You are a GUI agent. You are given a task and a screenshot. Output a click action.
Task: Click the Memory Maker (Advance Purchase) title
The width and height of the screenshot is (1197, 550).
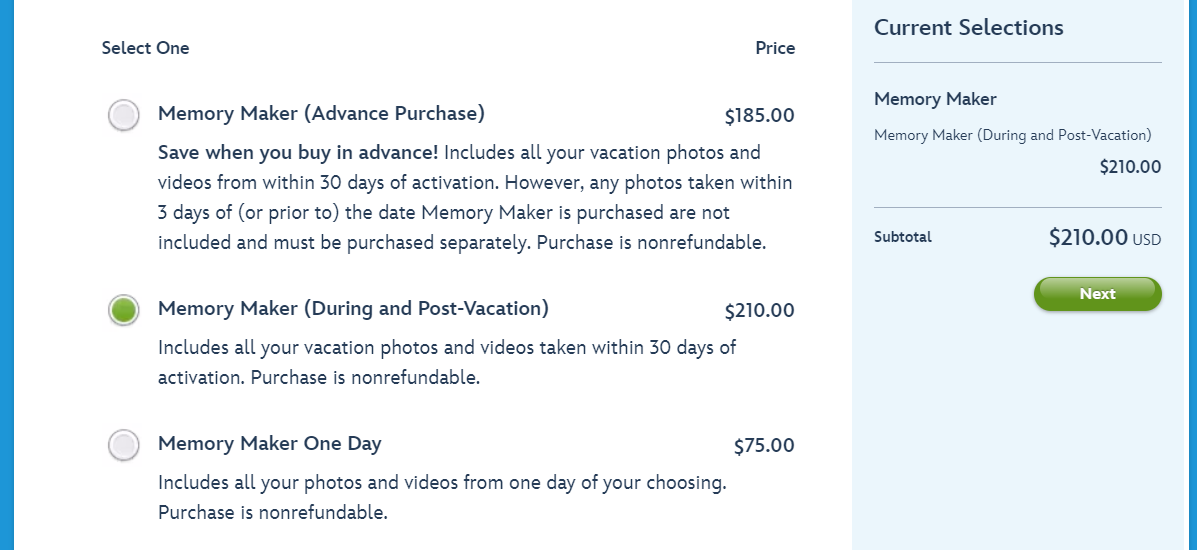click(x=321, y=114)
